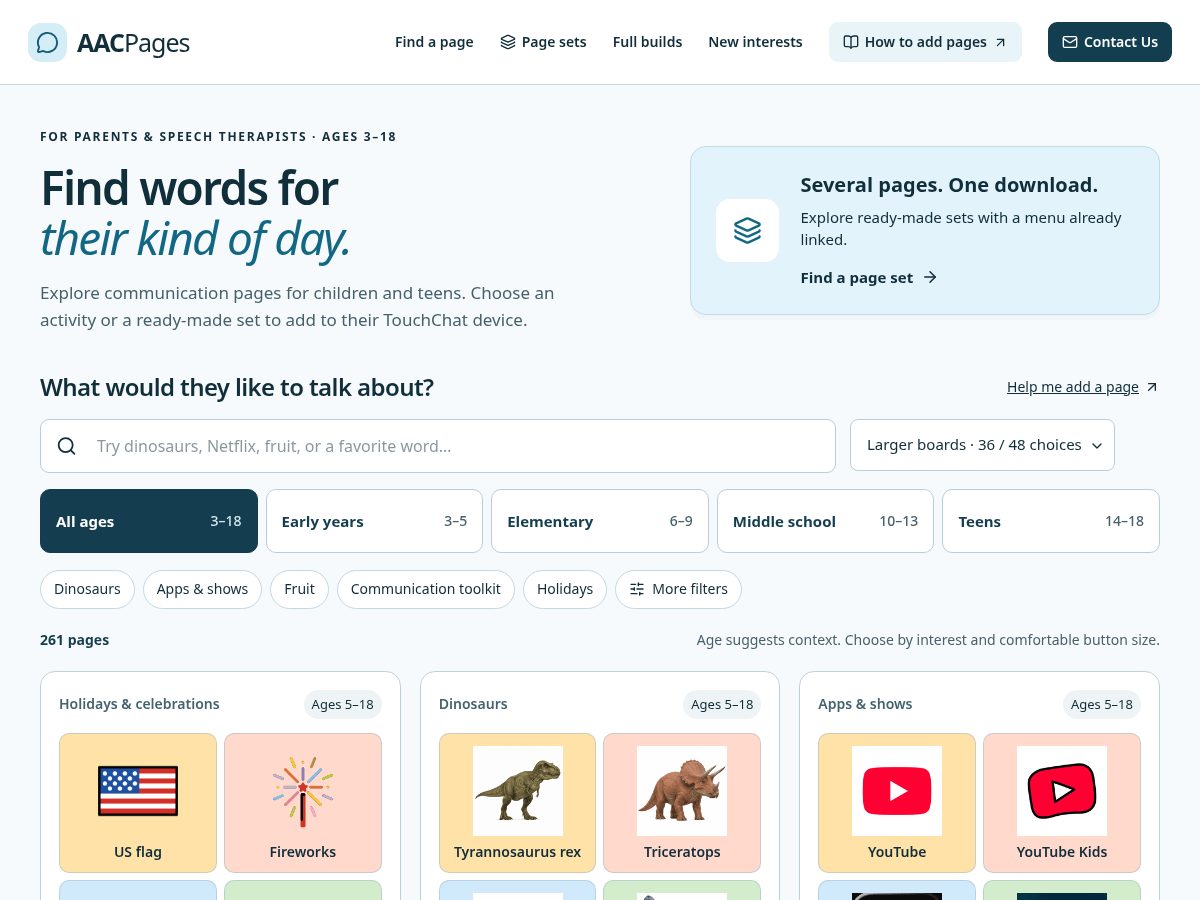Toggle the Apps & shows filter chip
Screen dimensions: 1200x900
coord(202,589)
